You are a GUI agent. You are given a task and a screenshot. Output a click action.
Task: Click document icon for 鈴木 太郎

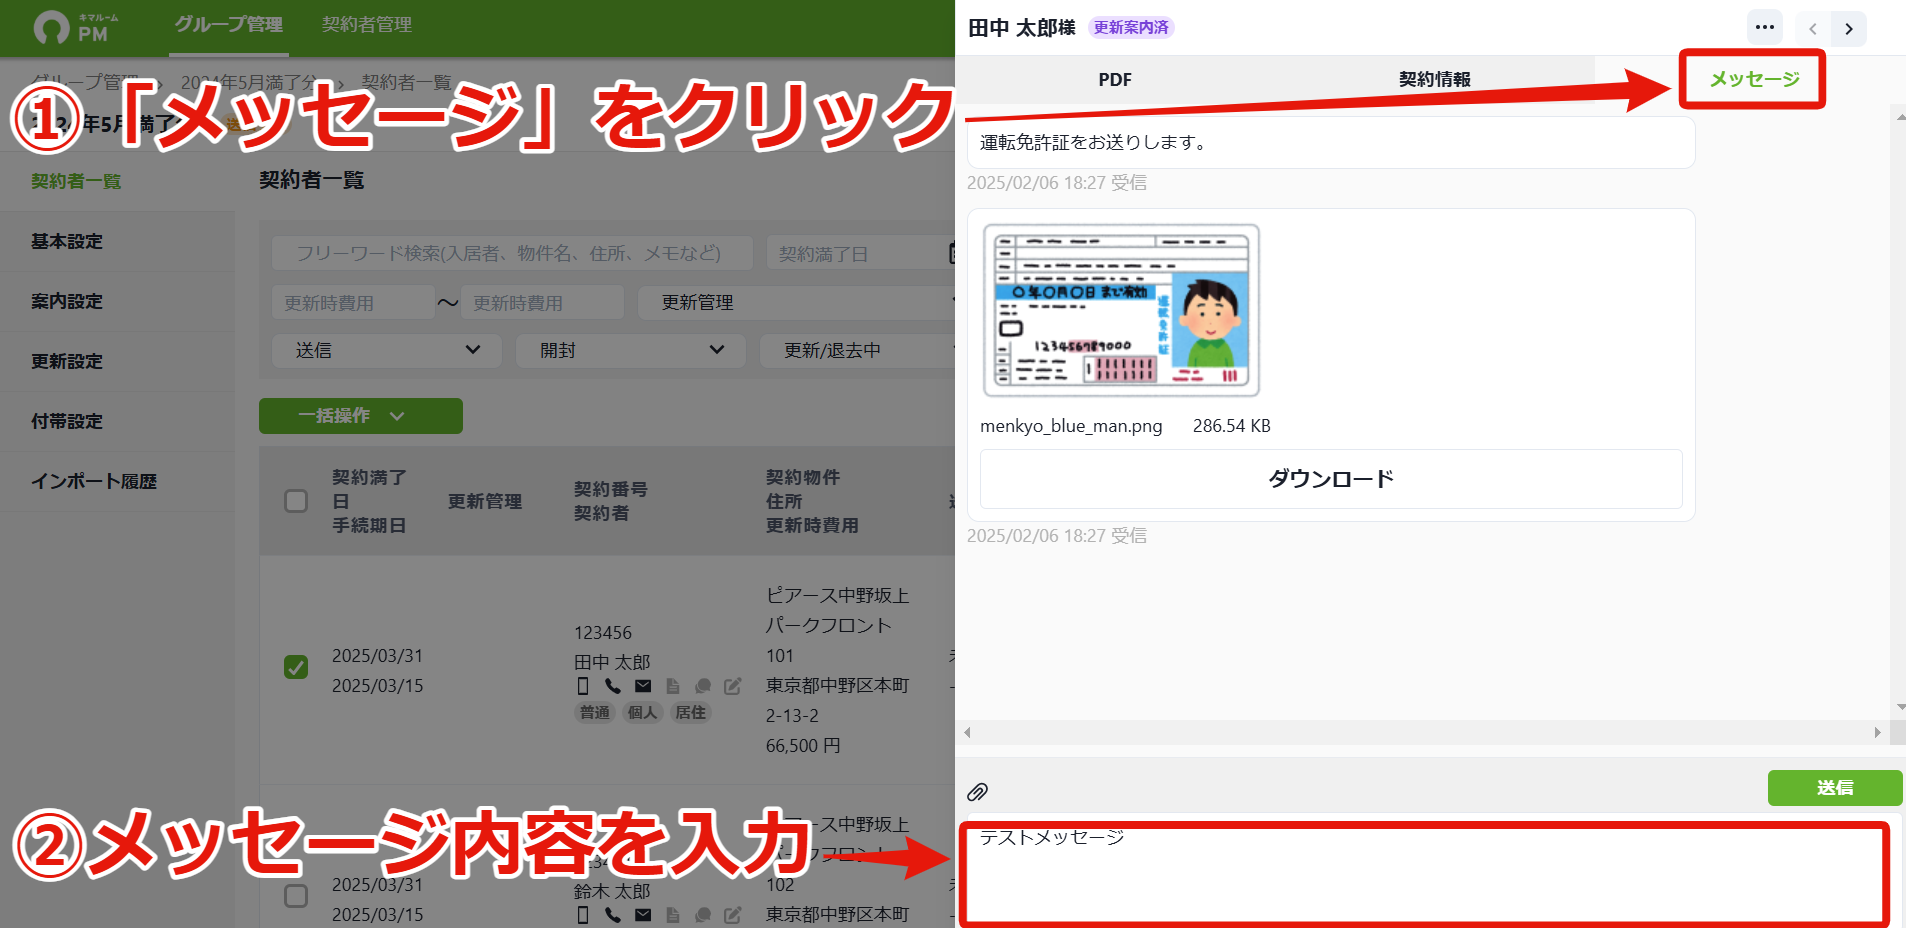click(673, 915)
